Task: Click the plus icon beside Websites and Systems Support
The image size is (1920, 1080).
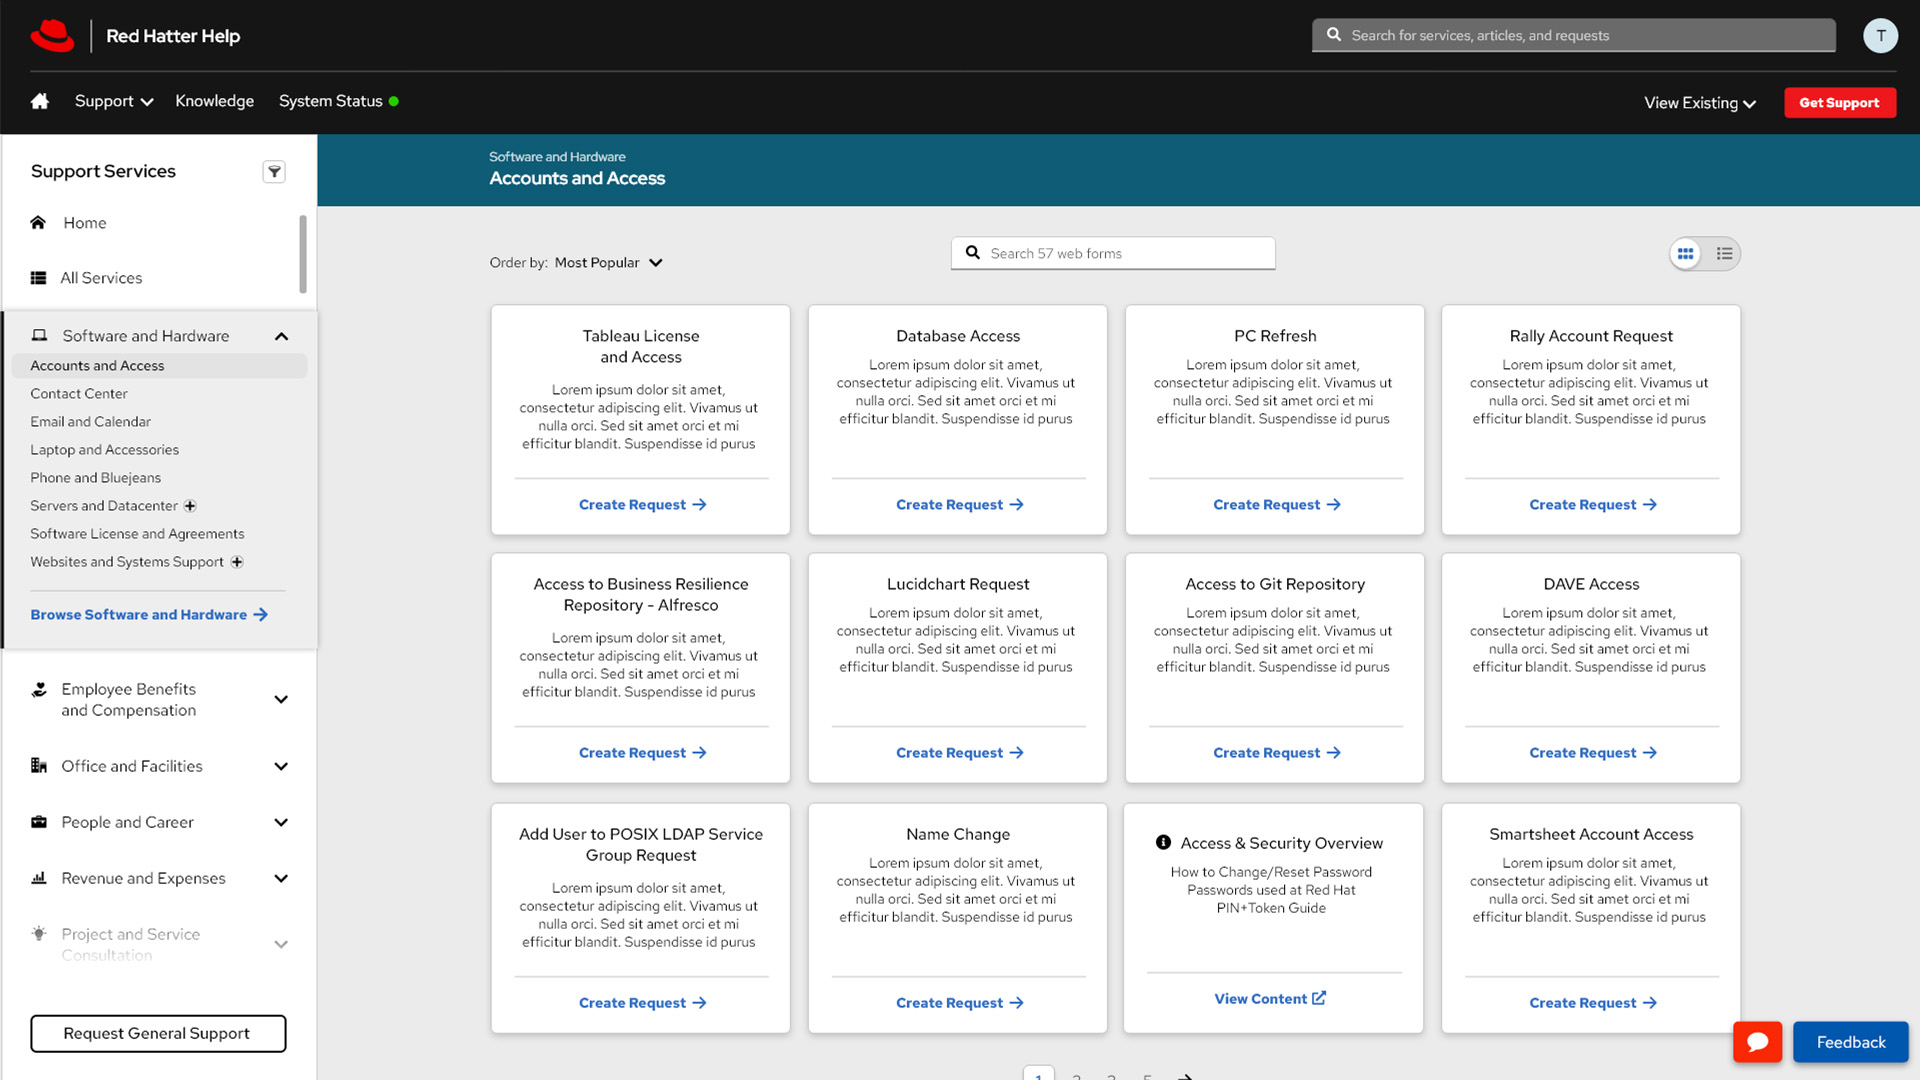Action: [x=237, y=562]
